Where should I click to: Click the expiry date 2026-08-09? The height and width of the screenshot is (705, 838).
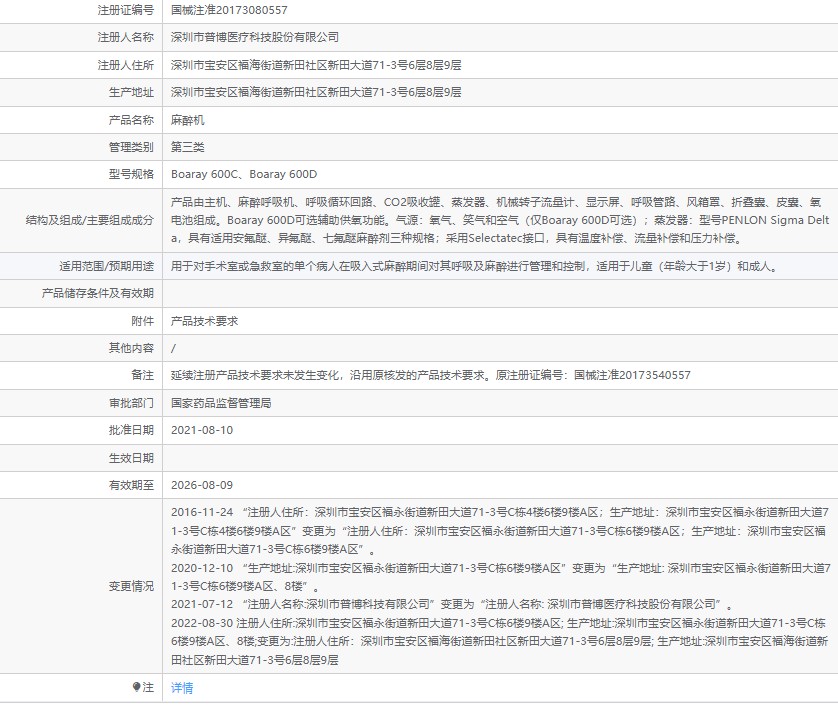[202, 485]
